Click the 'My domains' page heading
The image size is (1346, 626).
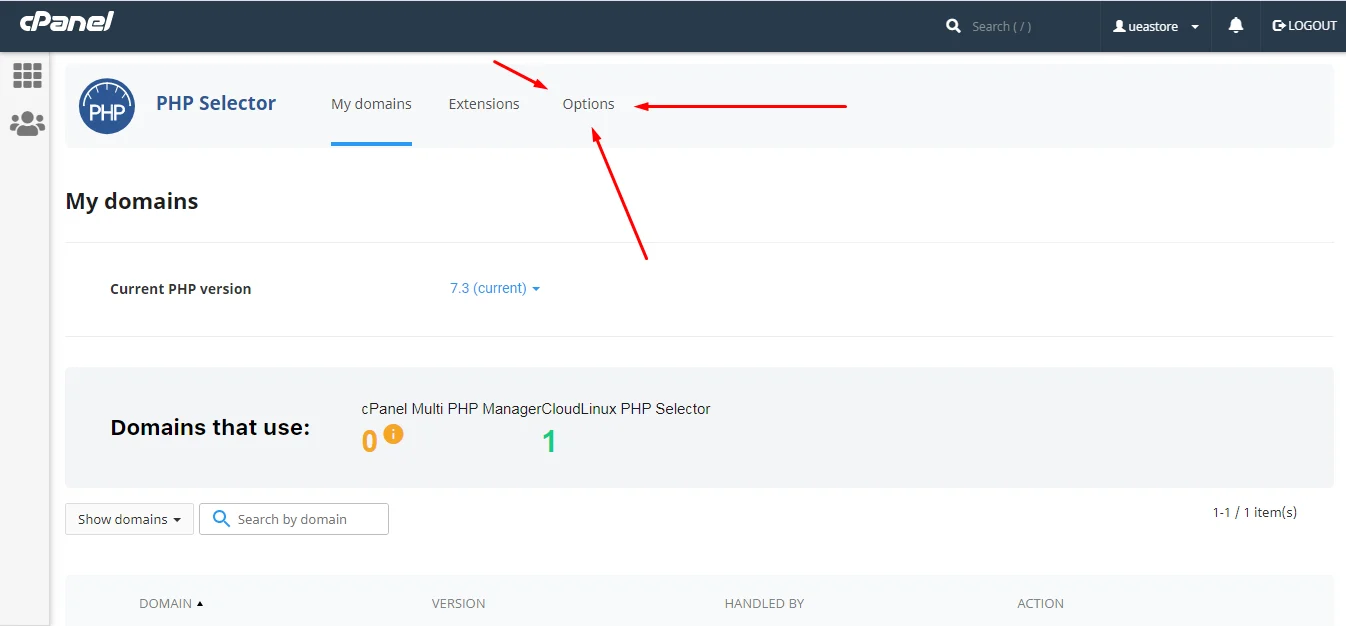132,201
